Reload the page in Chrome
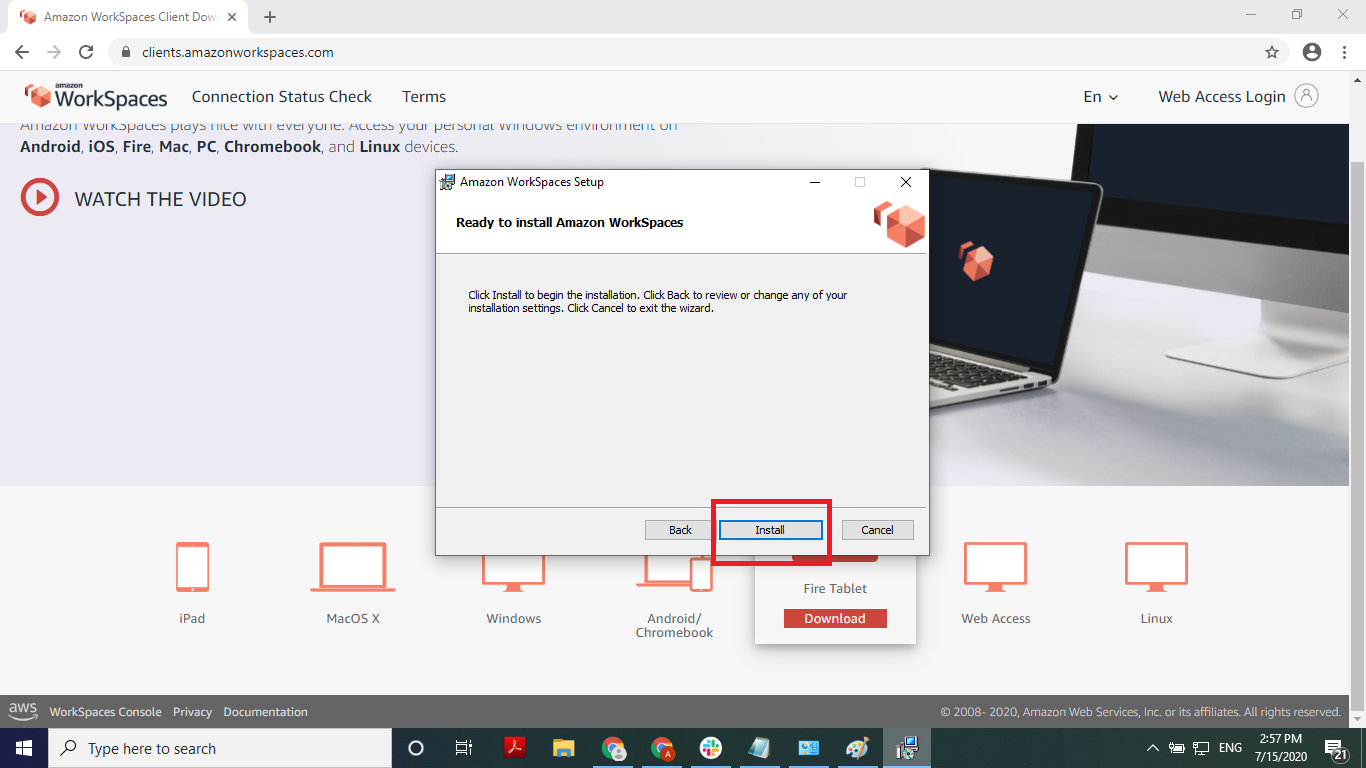 86,52
